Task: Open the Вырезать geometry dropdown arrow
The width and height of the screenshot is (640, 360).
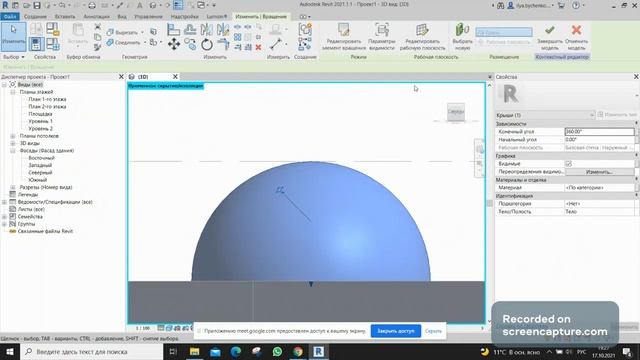Action: pos(142,32)
